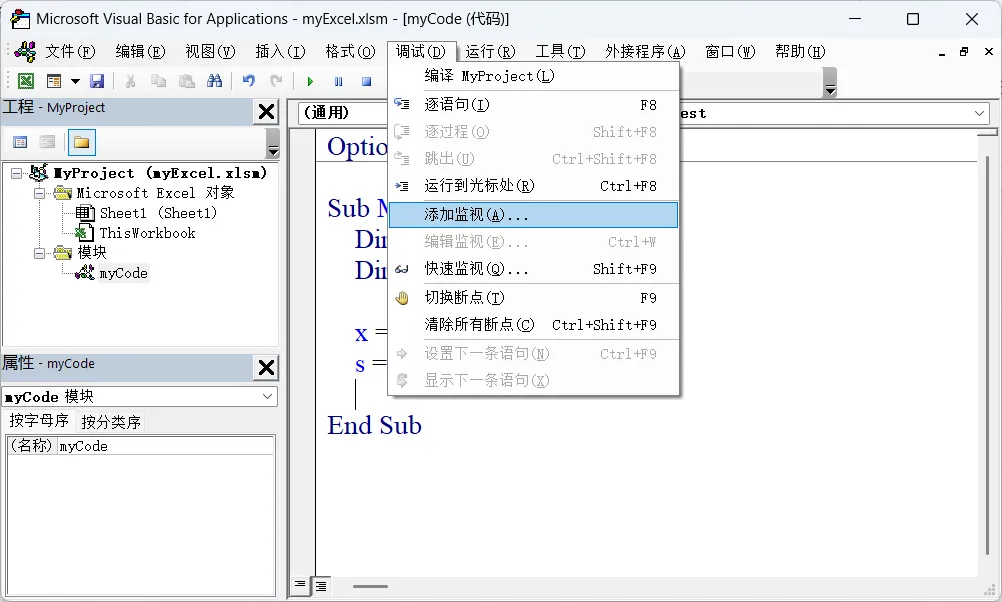Screen dimensions: 1002x602
Task: Open the 编辑(E) menu
Action: (140, 51)
